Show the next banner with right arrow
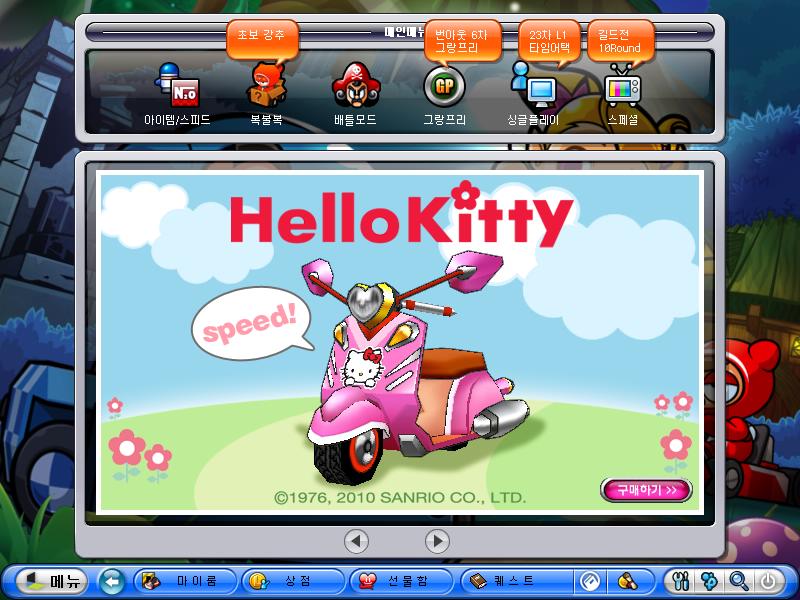 [x=437, y=541]
